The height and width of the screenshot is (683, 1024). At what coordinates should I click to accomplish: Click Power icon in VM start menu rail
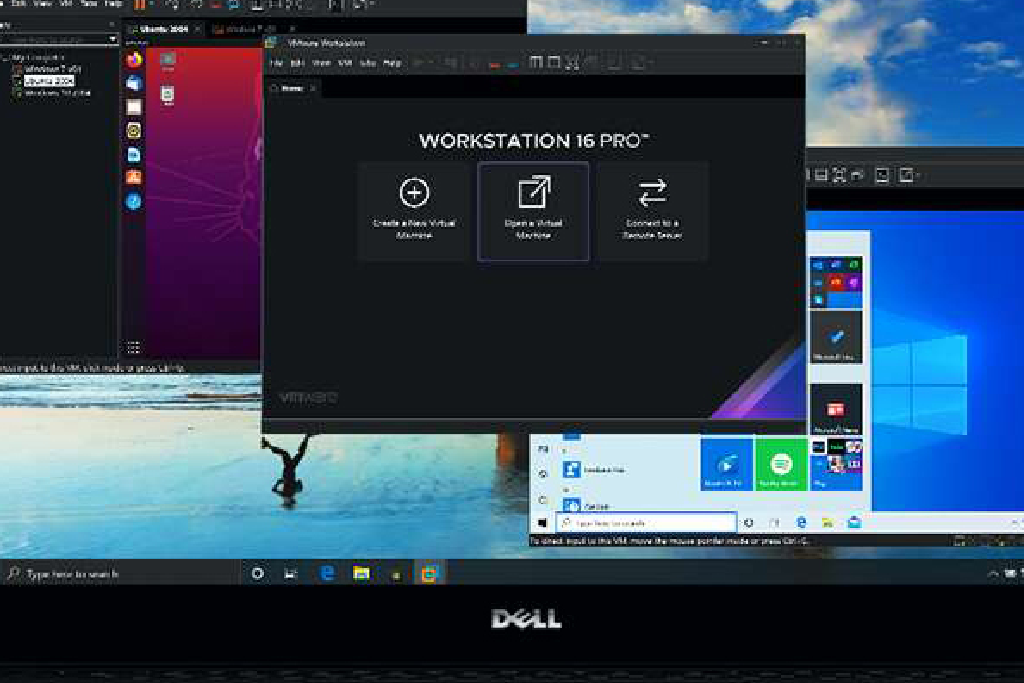click(543, 500)
